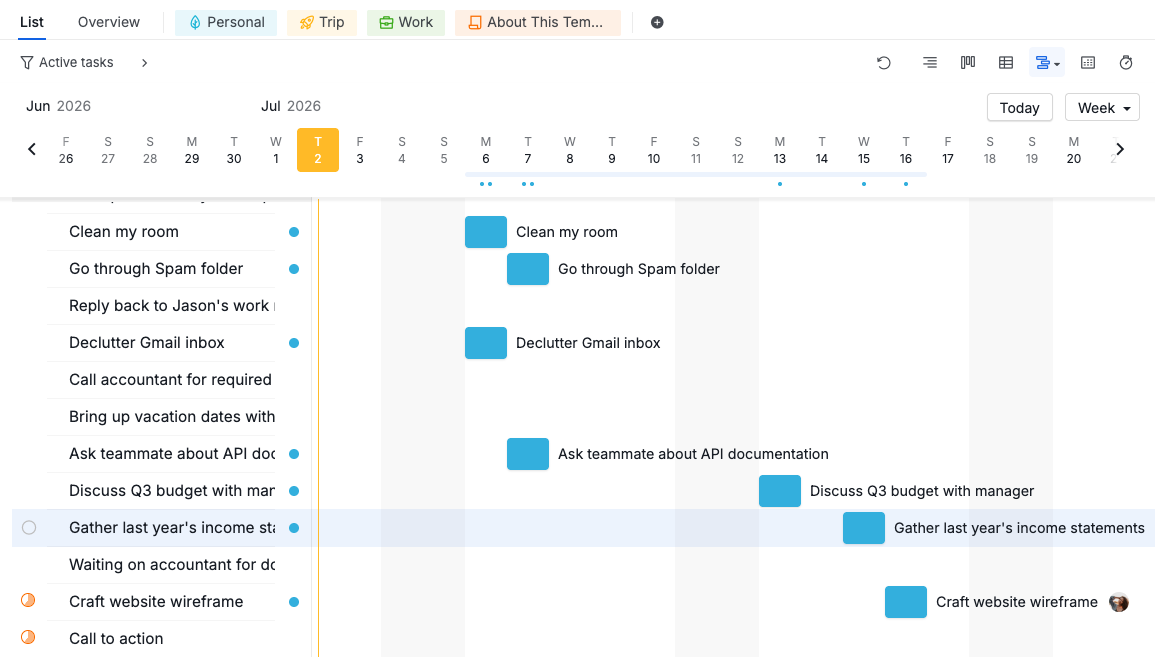Open 'Go through Spam folder' task in list
Viewport: 1155px width, 657px height.
coord(156,269)
